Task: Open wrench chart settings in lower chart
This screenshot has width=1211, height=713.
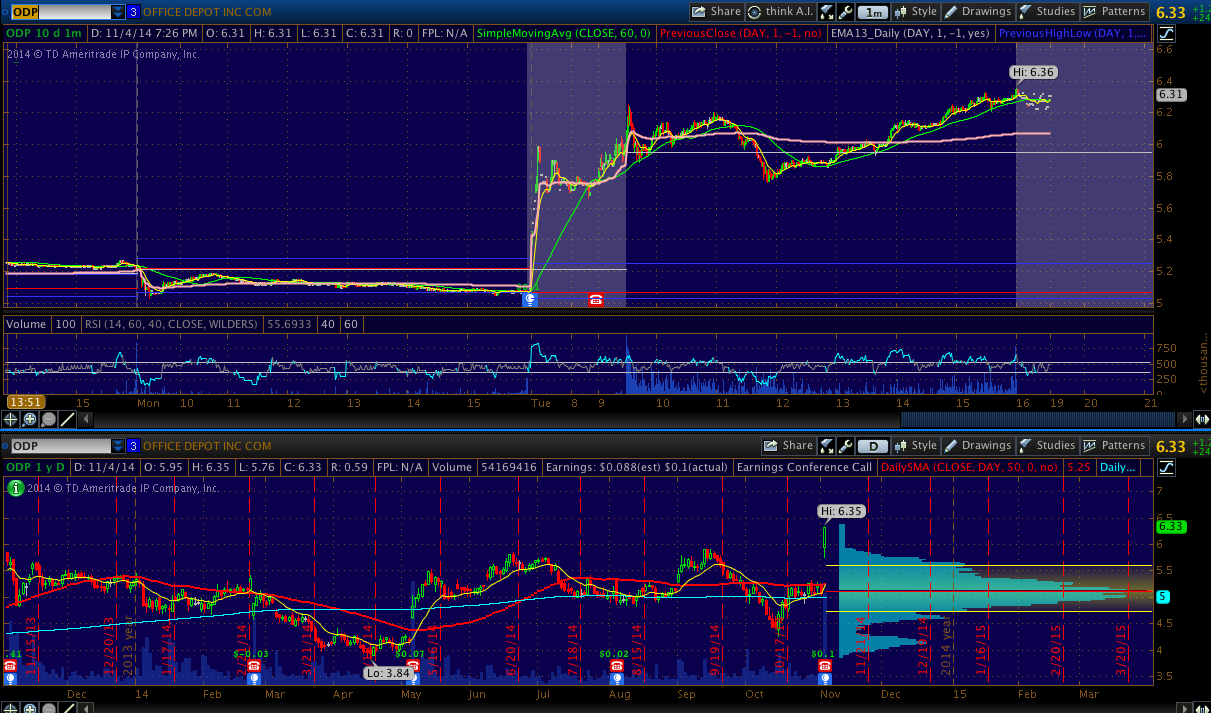Action: point(845,446)
